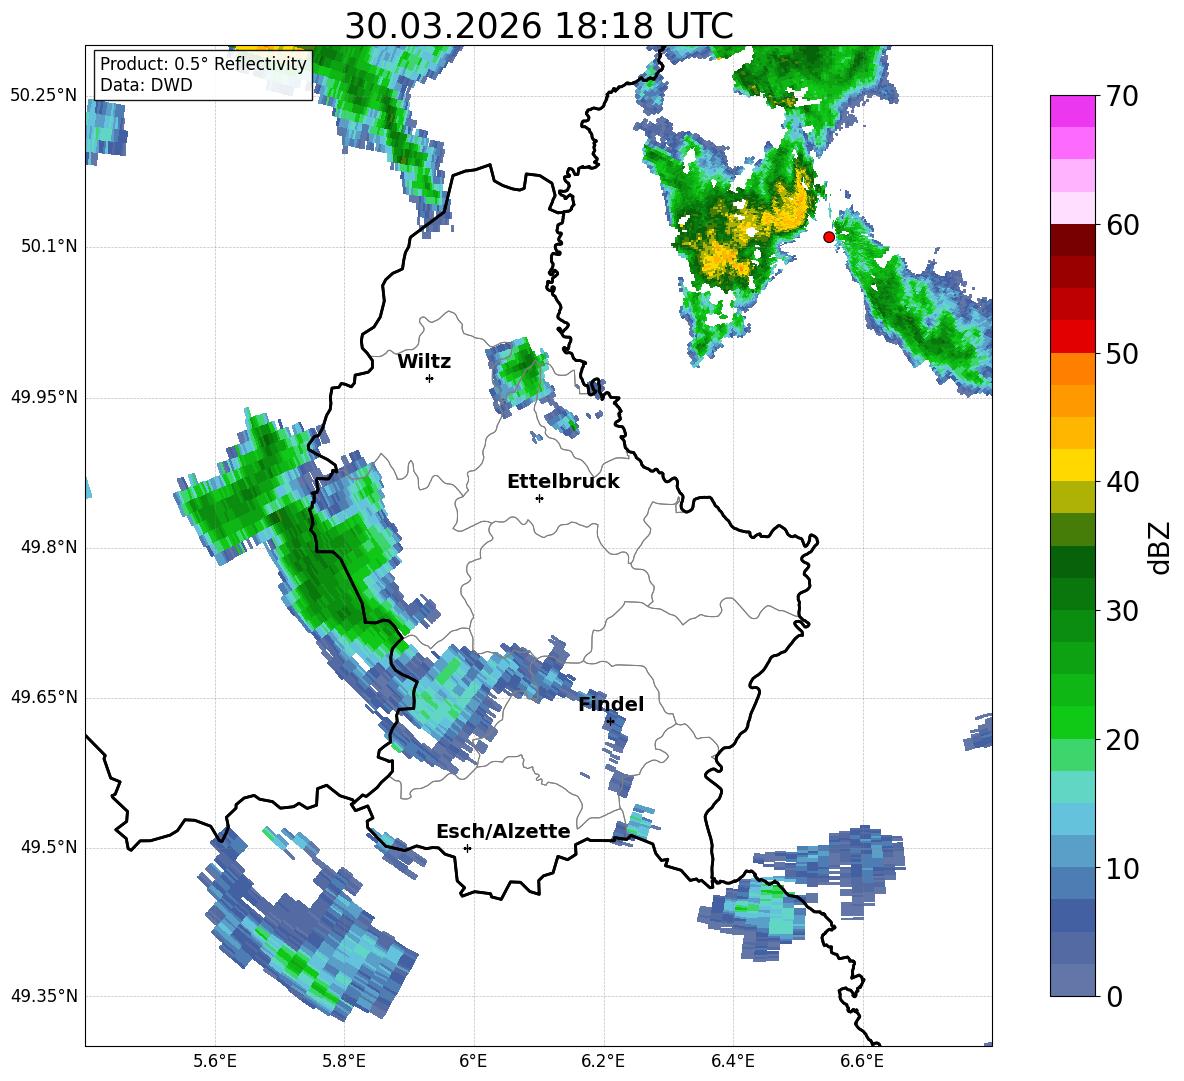Click the Data: DWD text

(x=146, y=85)
